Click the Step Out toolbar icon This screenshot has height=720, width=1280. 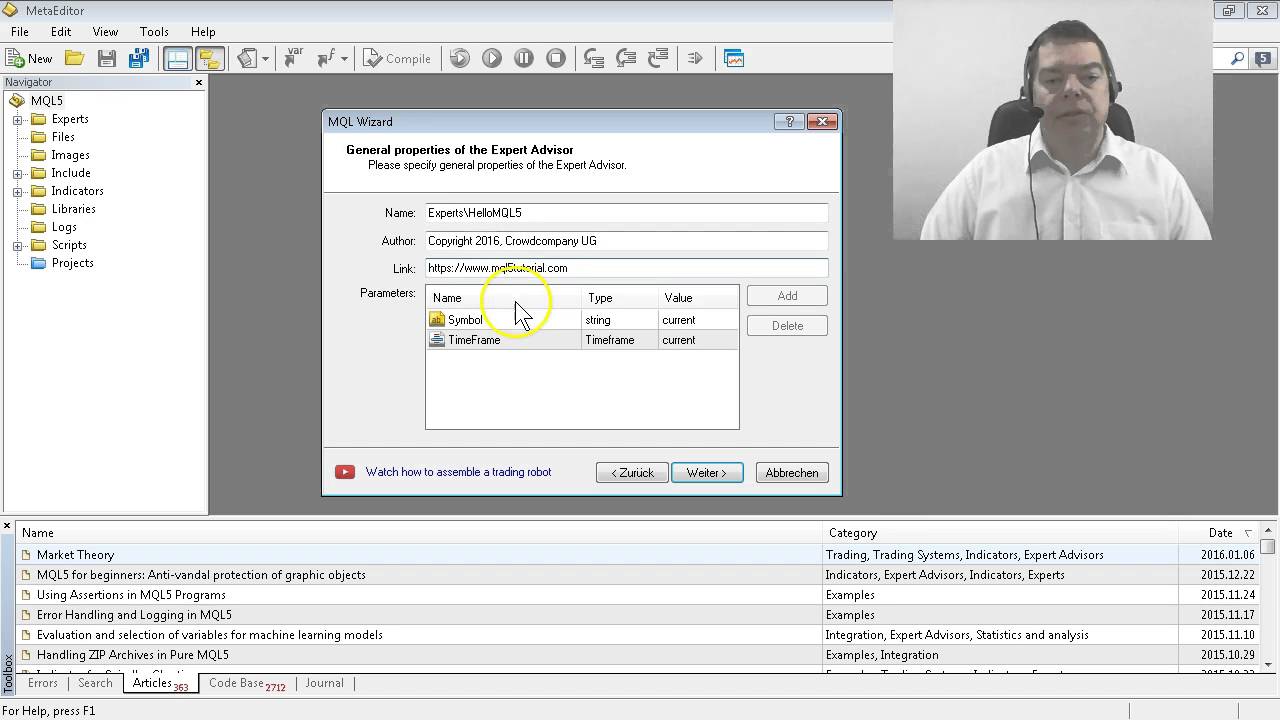[658, 59]
